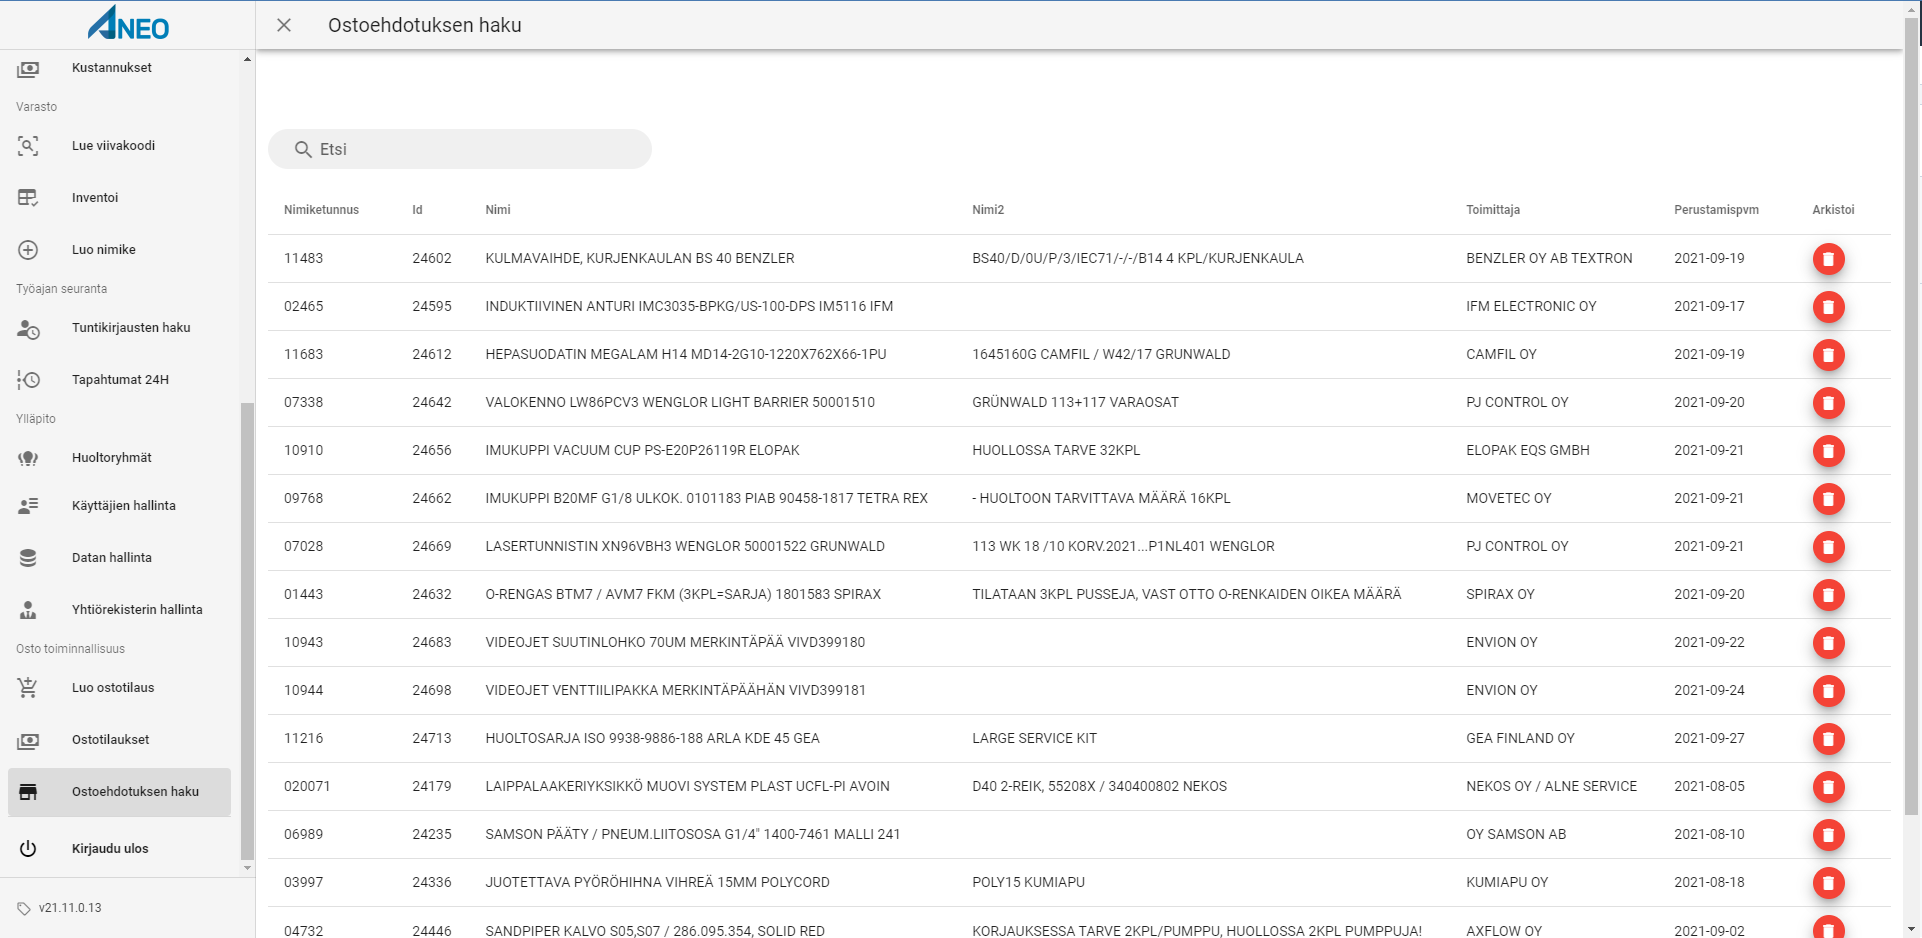
Task: Sort by Perustamispvm column header
Action: 1716,210
